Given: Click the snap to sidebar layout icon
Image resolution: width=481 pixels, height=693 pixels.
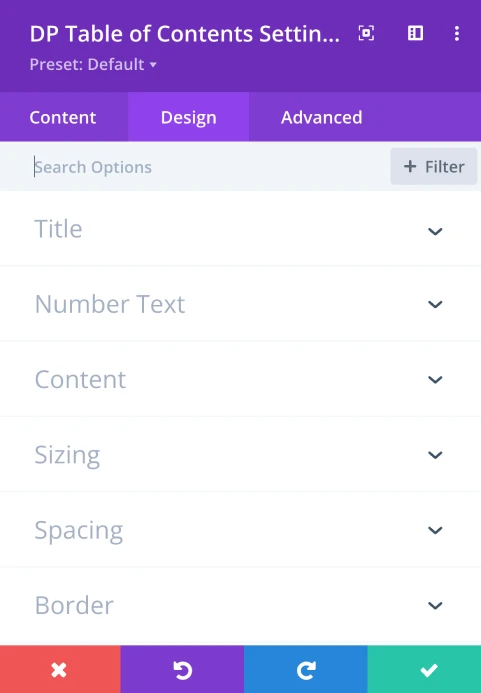Looking at the screenshot, I should (415, 33).
